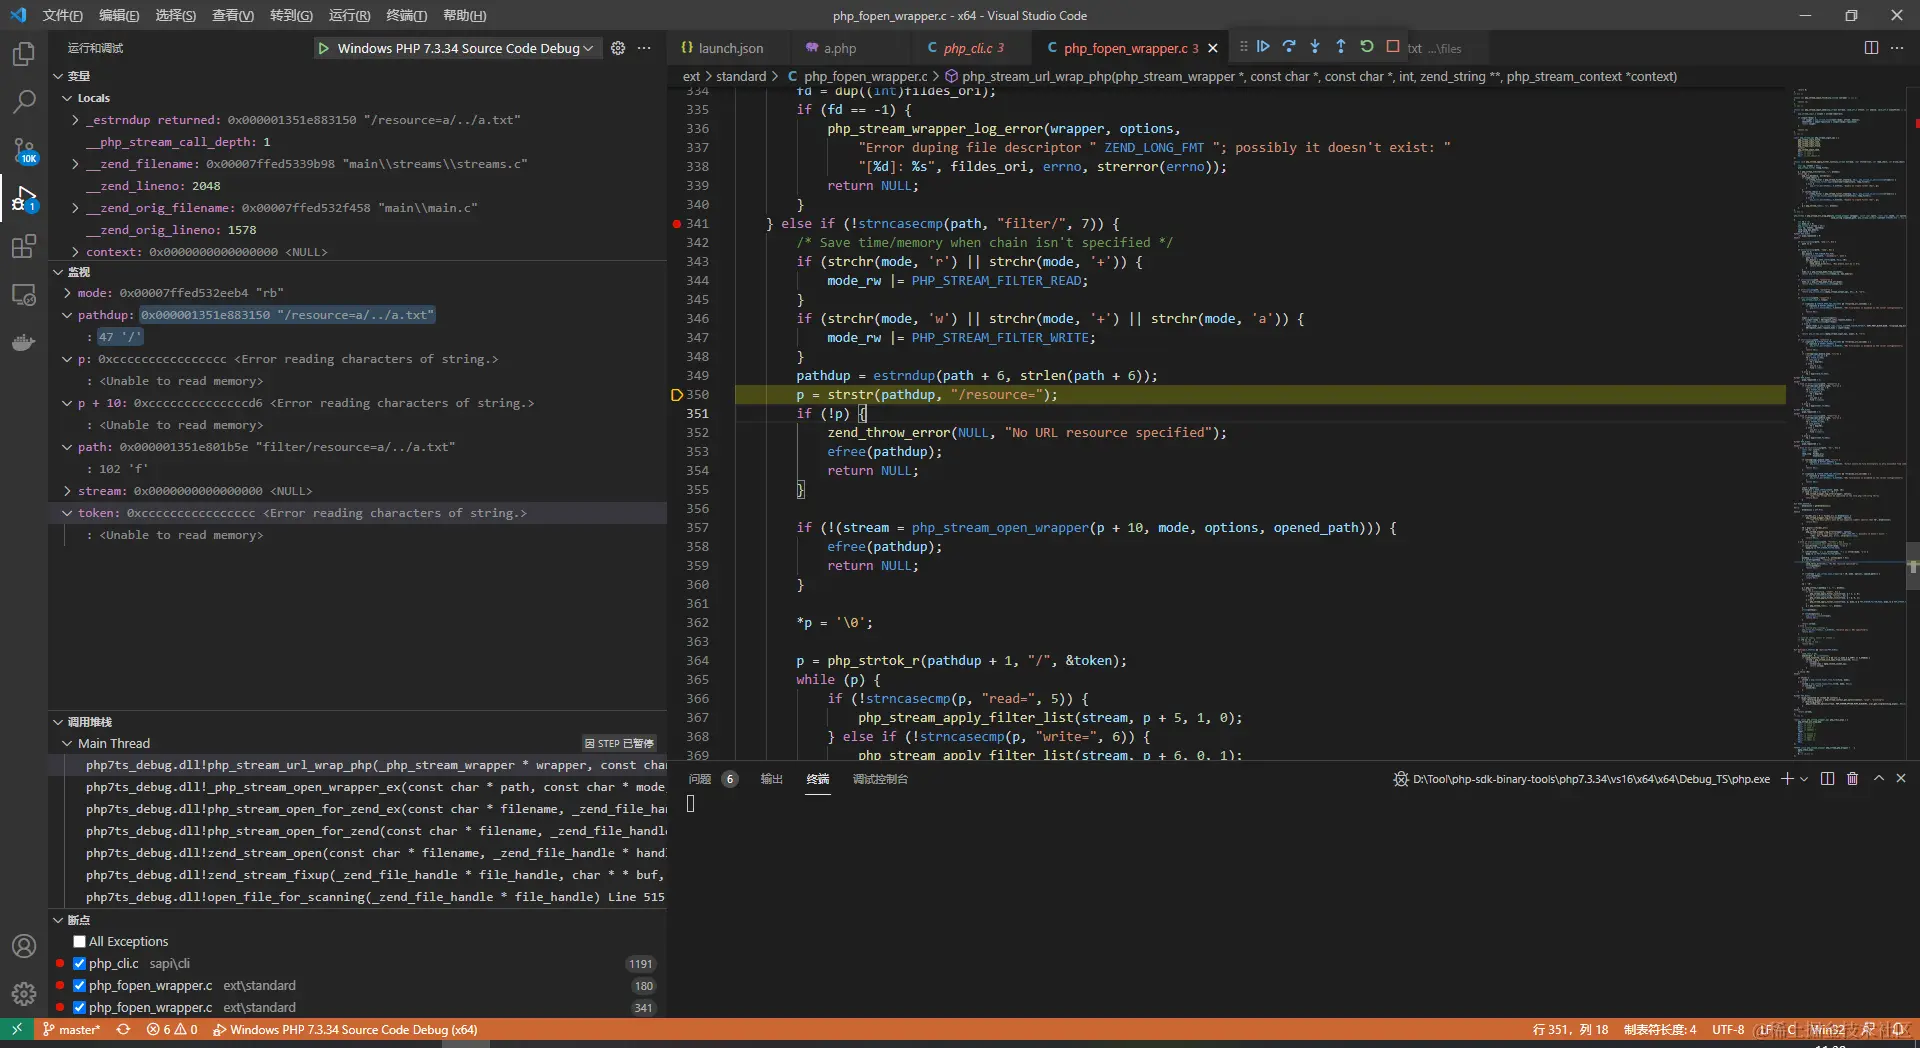This screenshot has width=1920, height=1048.
Task: Switch to the php_cli.c tab
Action: point(966,48)
